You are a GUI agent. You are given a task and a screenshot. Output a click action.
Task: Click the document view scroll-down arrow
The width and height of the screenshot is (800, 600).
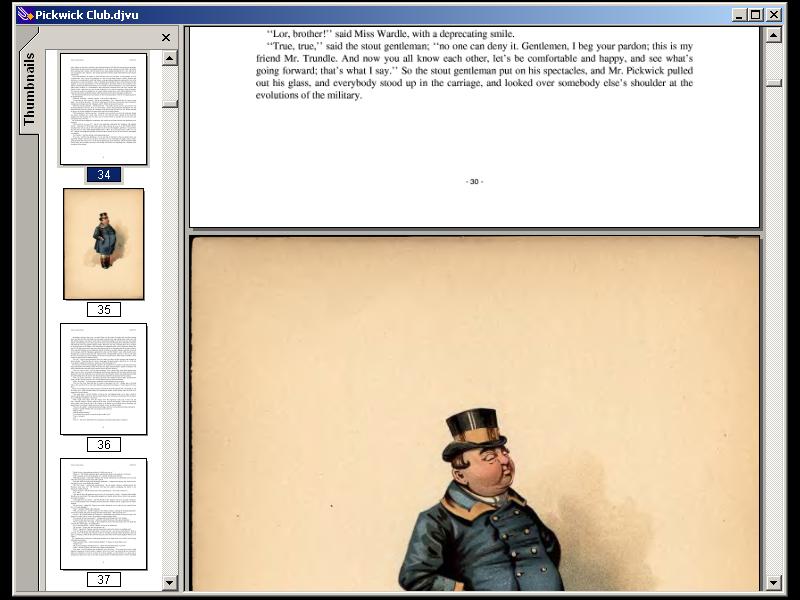(x=773, y=582)
